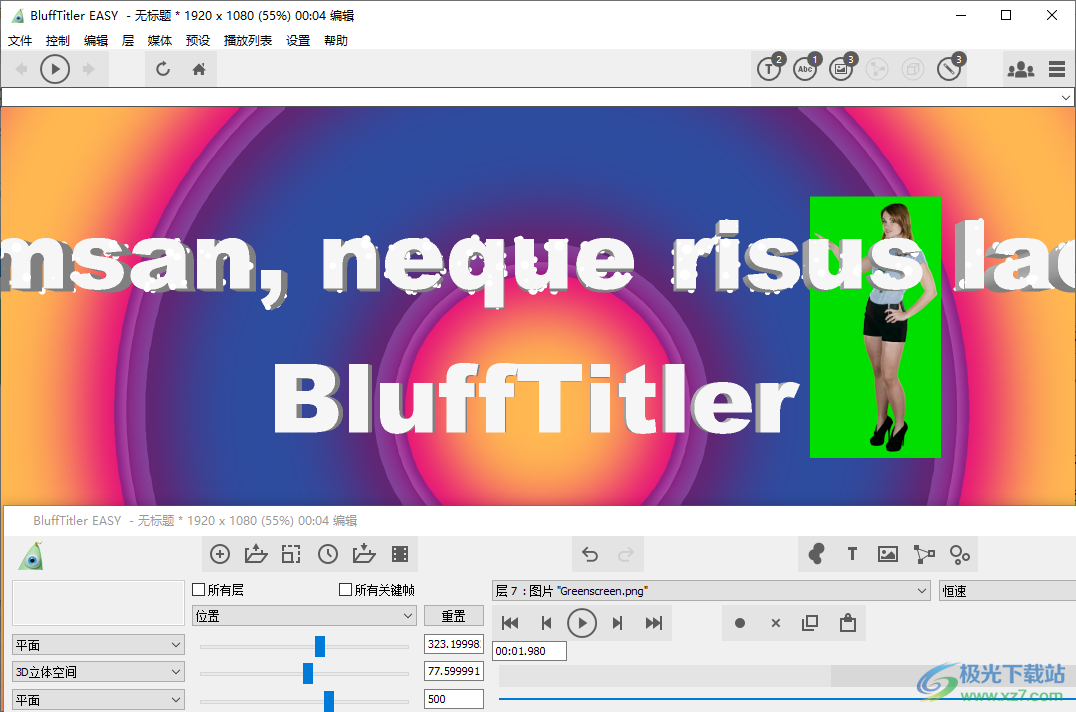Viewport: 1076px width, 712px height.
Task: Add a picture layer with image icon
Action: click(888, 554)
